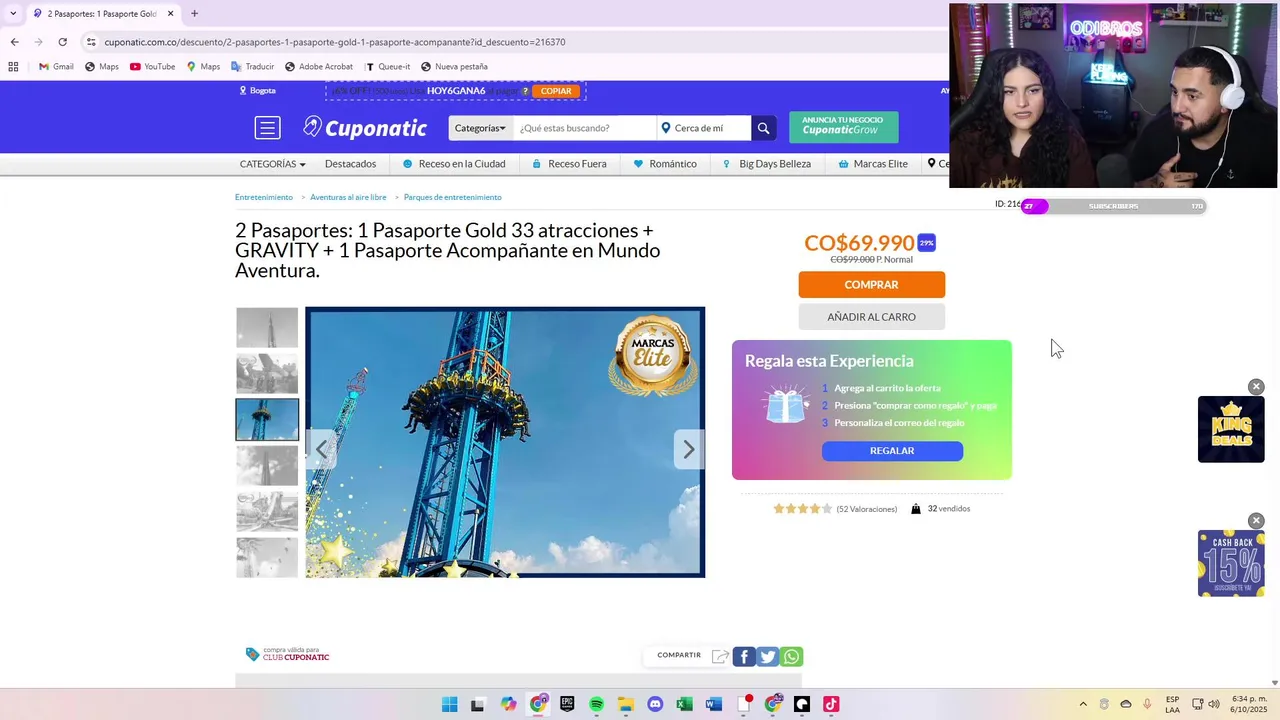Click the Cerca de mí location field
1280x720 pixels.
704,128
